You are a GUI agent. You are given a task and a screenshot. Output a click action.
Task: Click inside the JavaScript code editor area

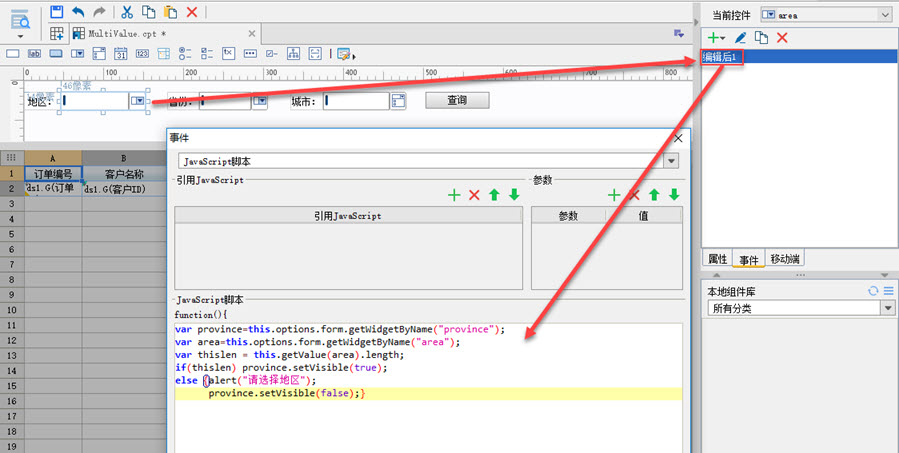pos(428,387)
